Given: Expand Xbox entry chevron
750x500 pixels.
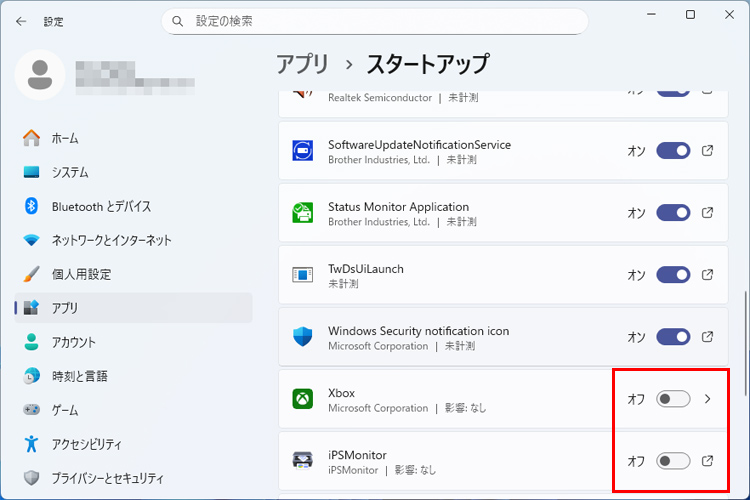Looking at the screenshot, I should tap(707, 399).
